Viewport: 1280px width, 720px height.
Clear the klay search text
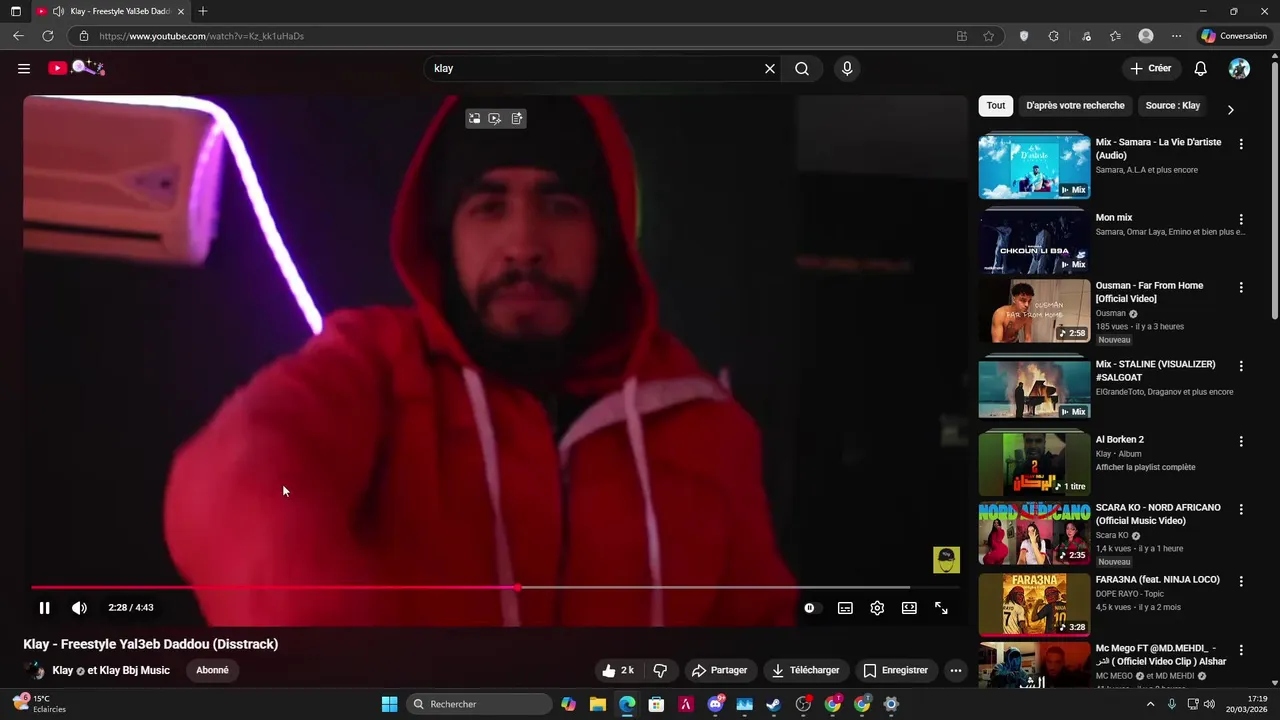click(770, 68)
